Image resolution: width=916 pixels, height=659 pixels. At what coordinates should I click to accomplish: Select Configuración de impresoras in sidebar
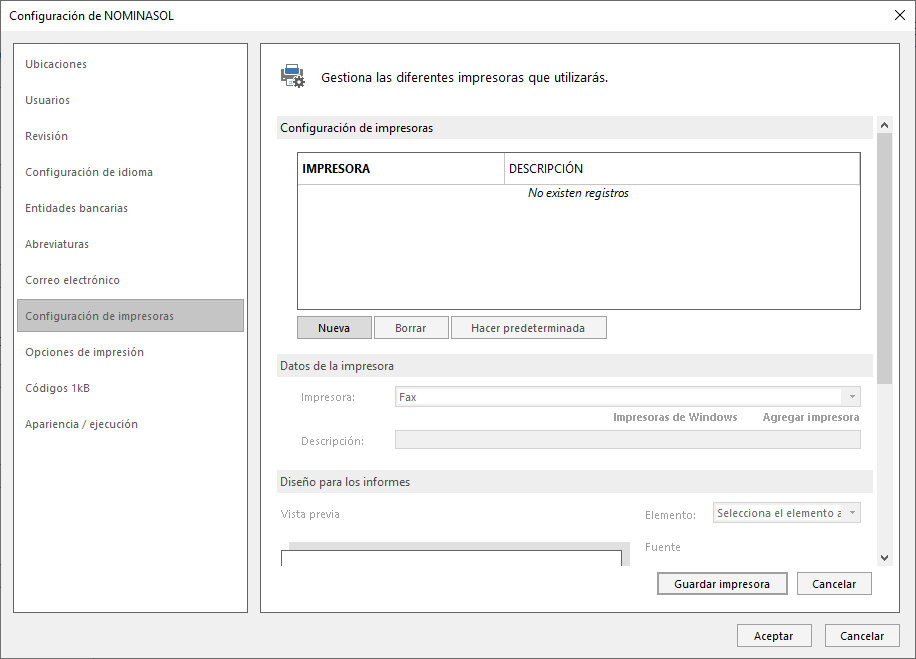[130, 316]
